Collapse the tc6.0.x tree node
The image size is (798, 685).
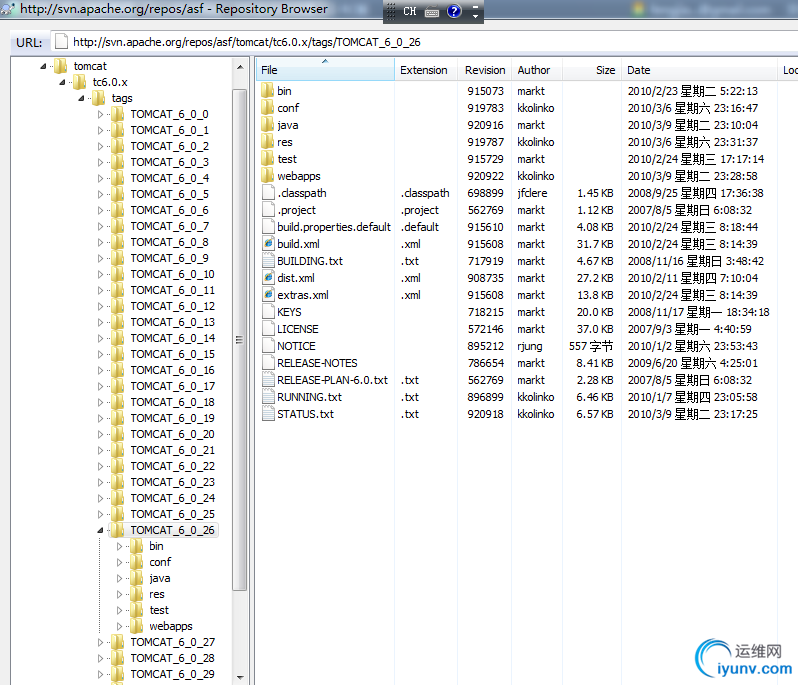point(62,82)
